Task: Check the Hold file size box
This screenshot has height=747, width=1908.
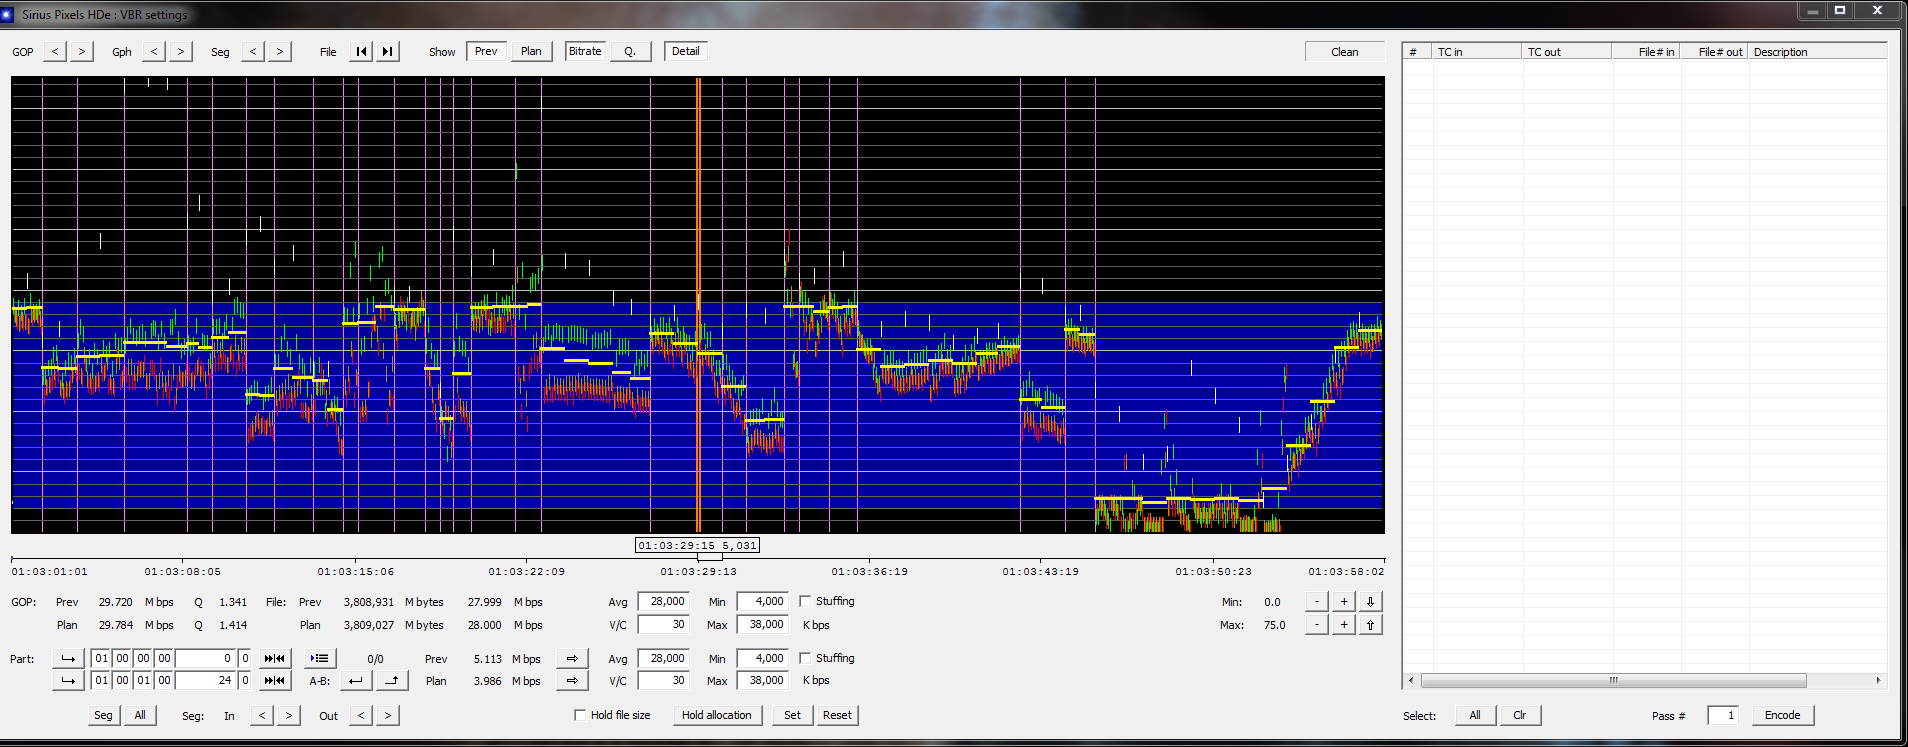Action: 580,716
